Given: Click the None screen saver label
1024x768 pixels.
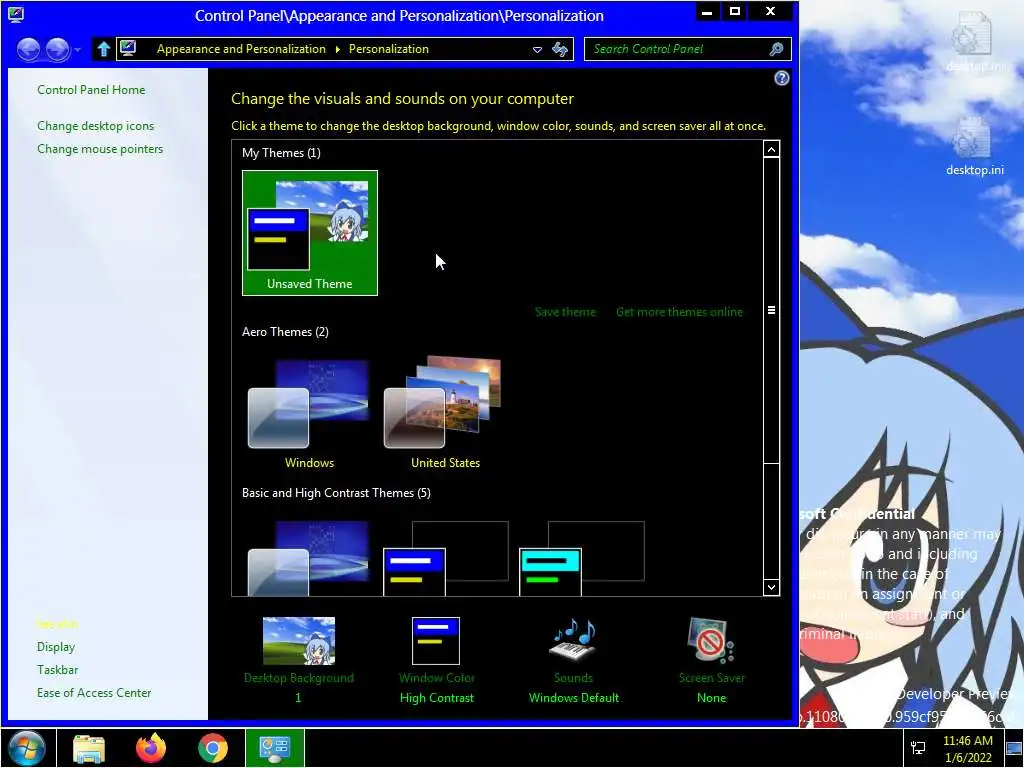Looking at the screenshot, I should pyautogui.click(x=711, y=697).
